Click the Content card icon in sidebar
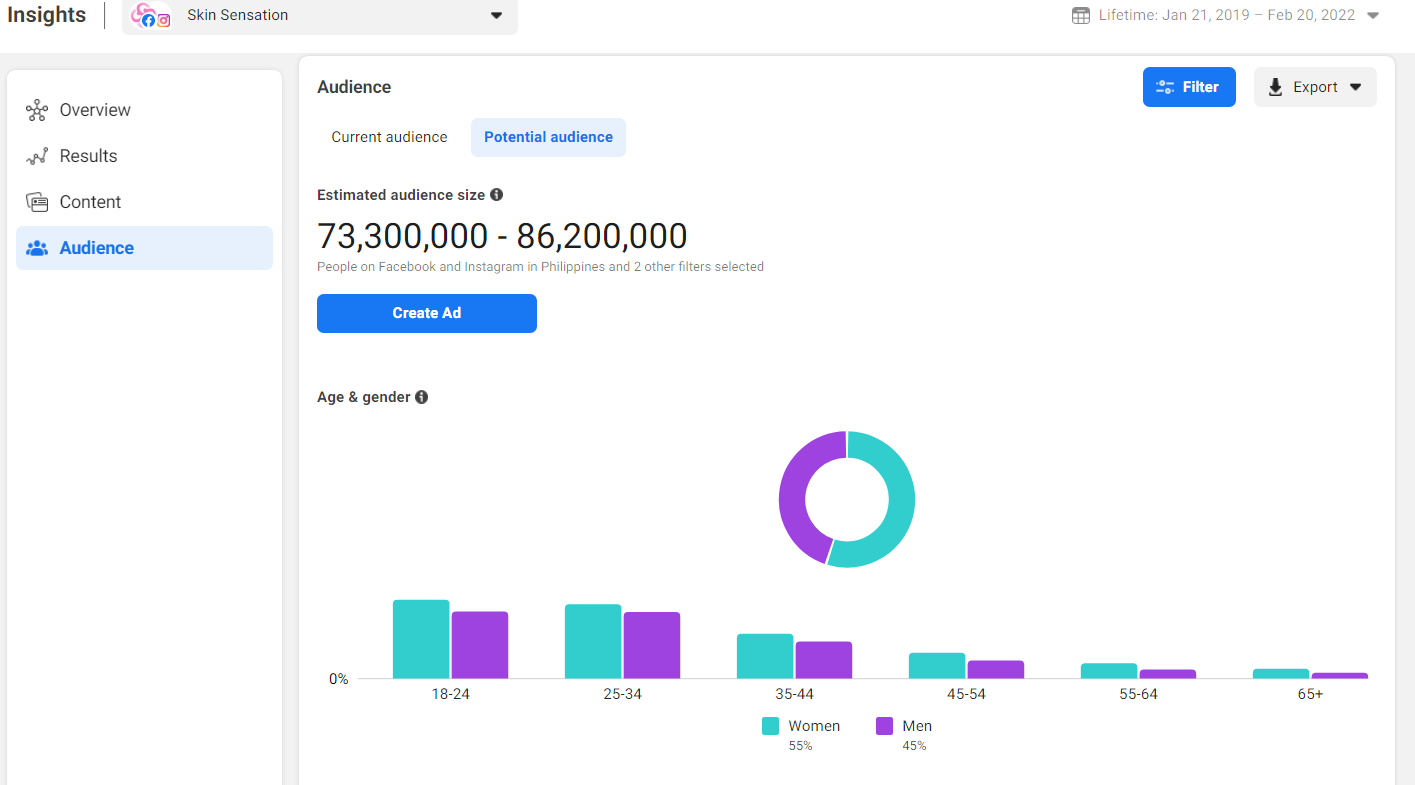This screenshot has width=1415, height=785. point(37,202)
